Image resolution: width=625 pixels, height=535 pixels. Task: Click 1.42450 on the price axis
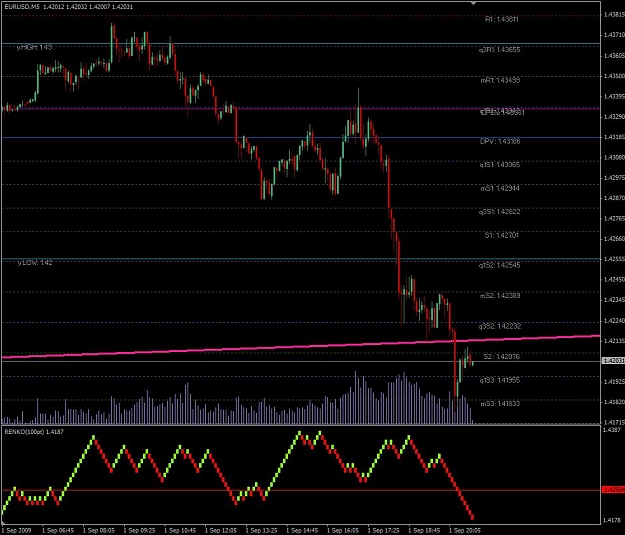614,279
